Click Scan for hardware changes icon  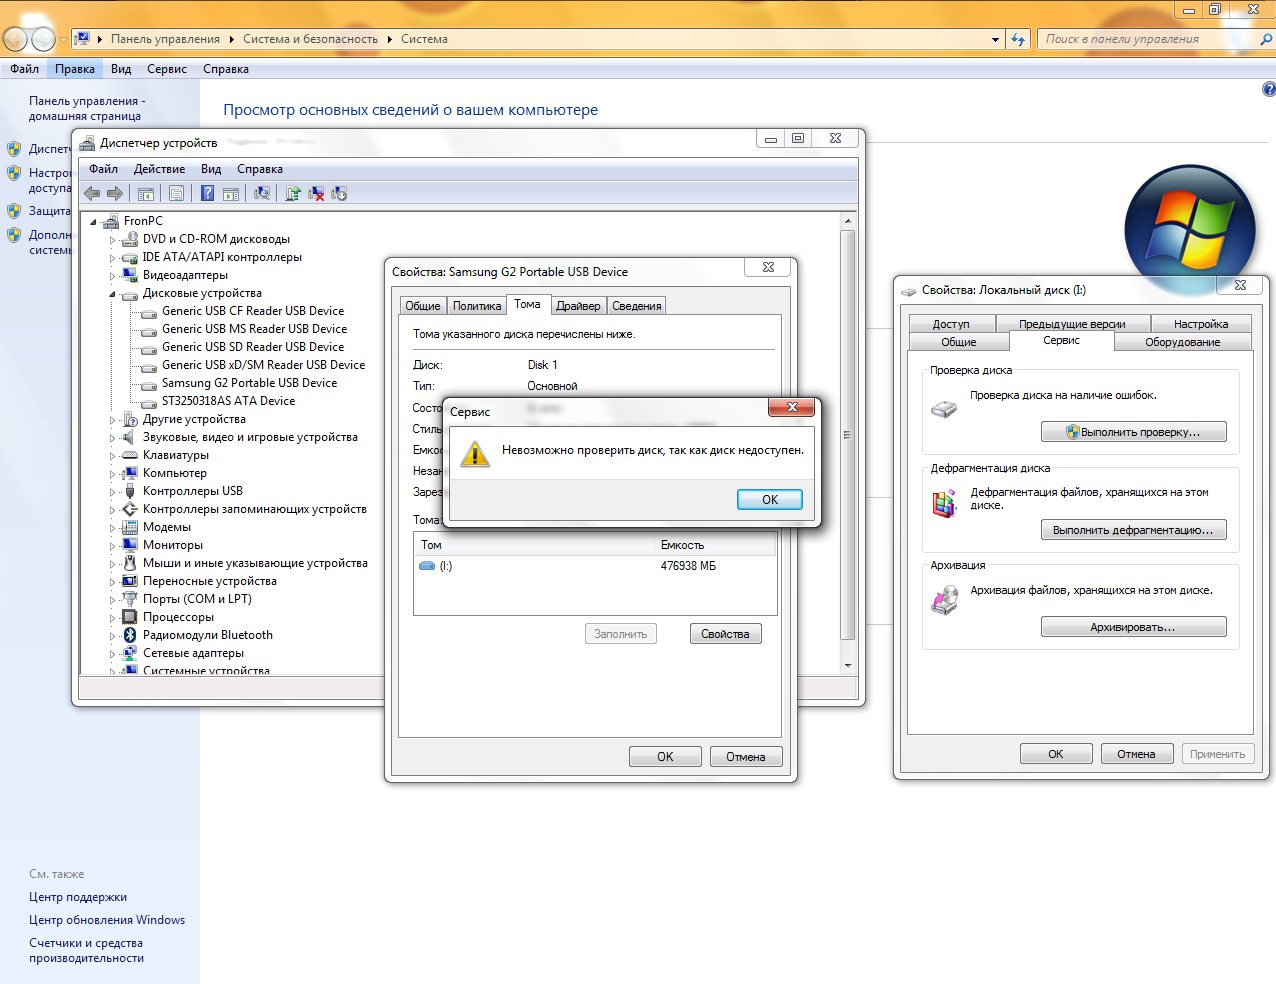262,193
